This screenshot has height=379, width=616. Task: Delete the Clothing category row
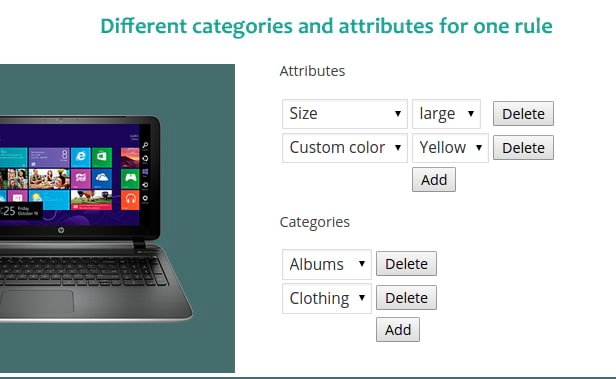coord(406,298)
